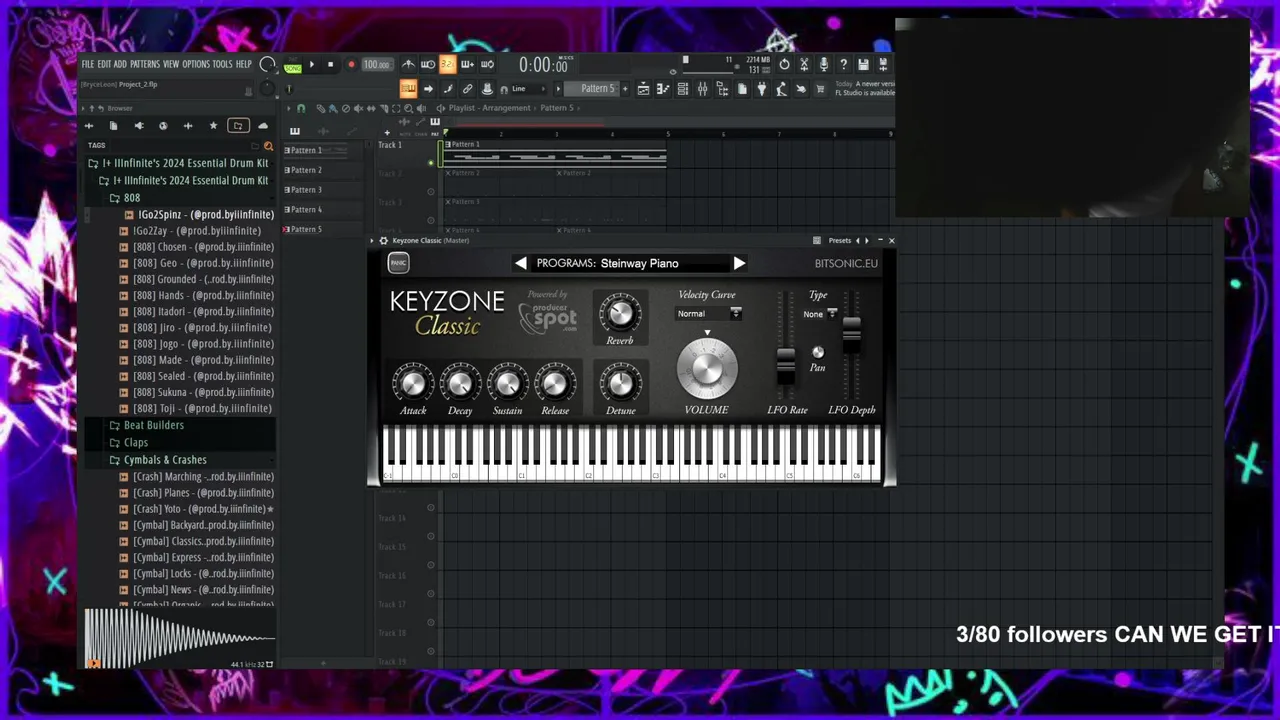Open the PATTERNS menu
Viewport: 1280px width, 720px height.
pyautogui.click(x=145, y=64)
